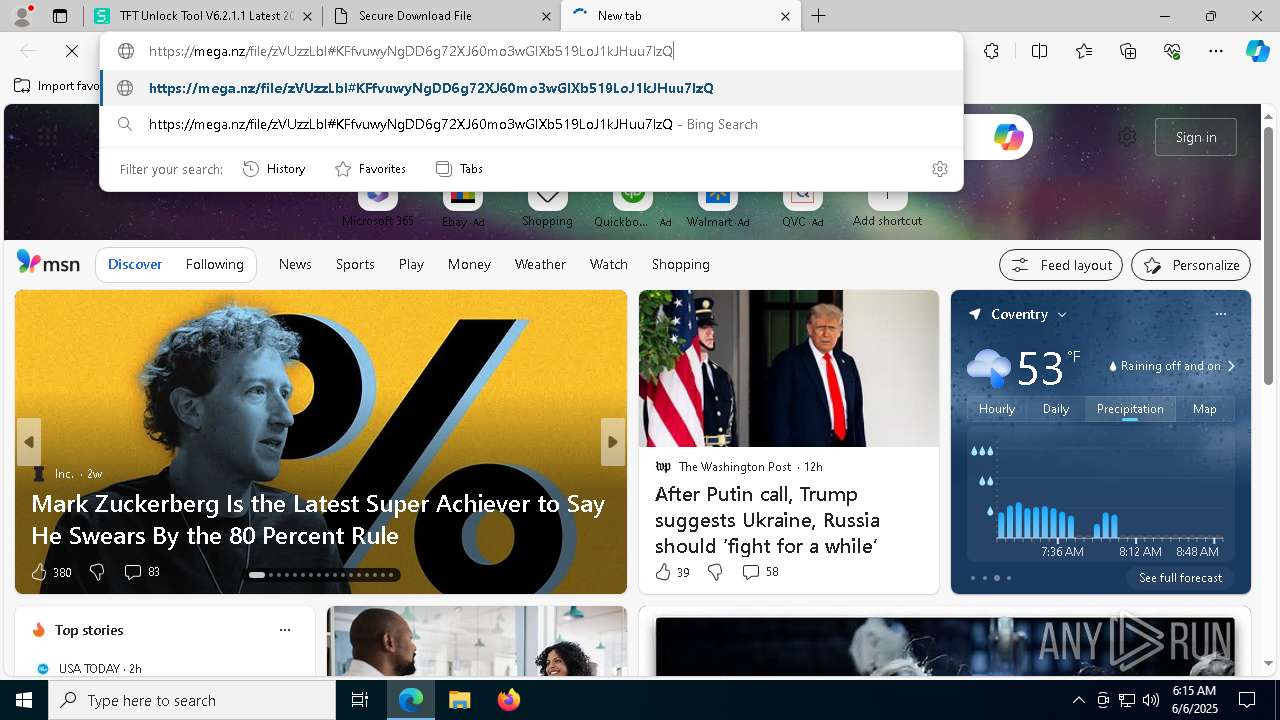Close the TFT Unlock Tool tab
Screen dimensions: 1280x720
(307, 16)
